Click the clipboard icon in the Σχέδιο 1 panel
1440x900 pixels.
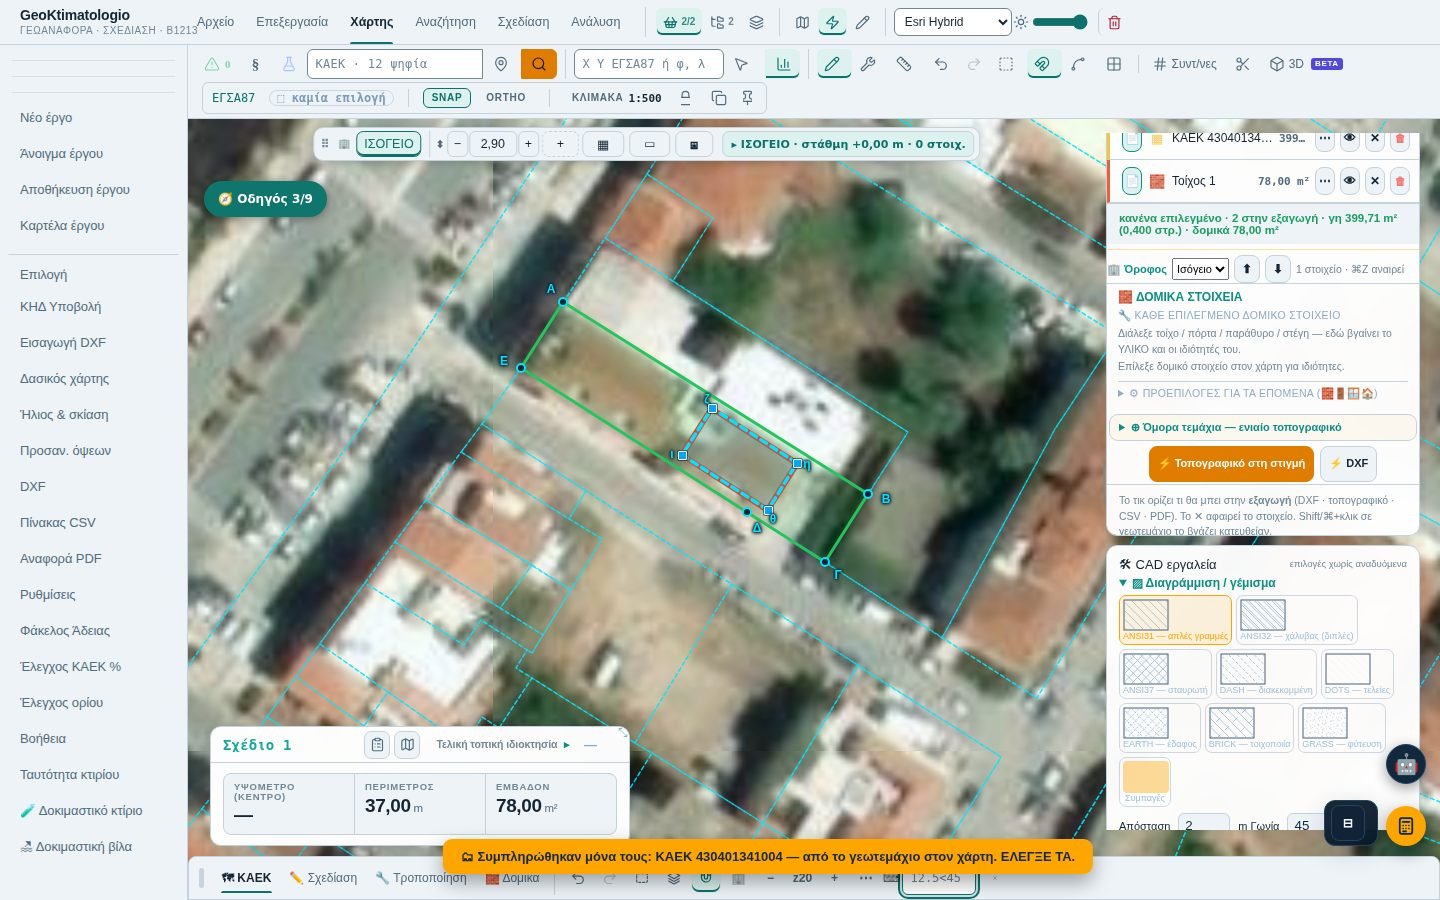click(377, 745)
